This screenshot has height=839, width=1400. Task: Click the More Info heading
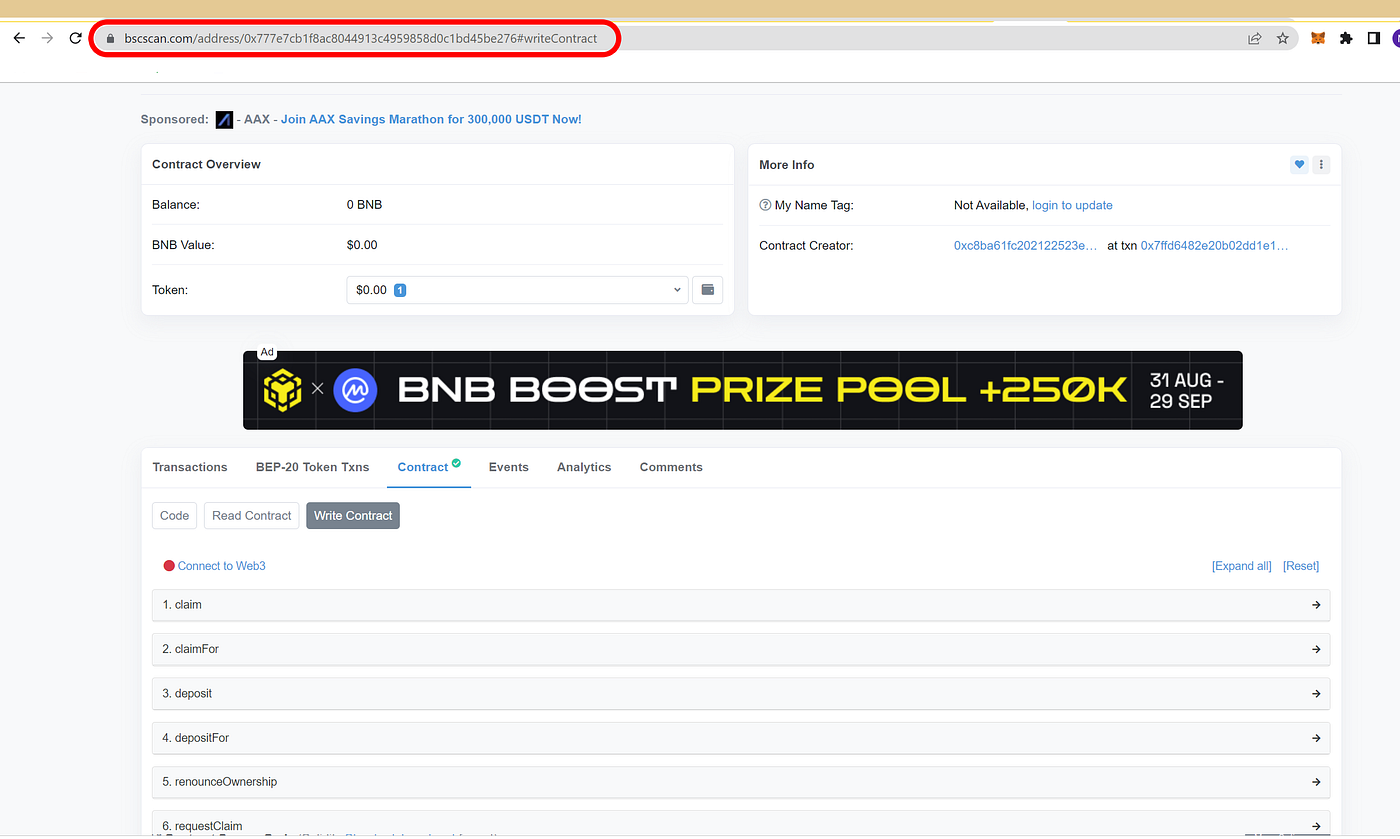(787, 165)
